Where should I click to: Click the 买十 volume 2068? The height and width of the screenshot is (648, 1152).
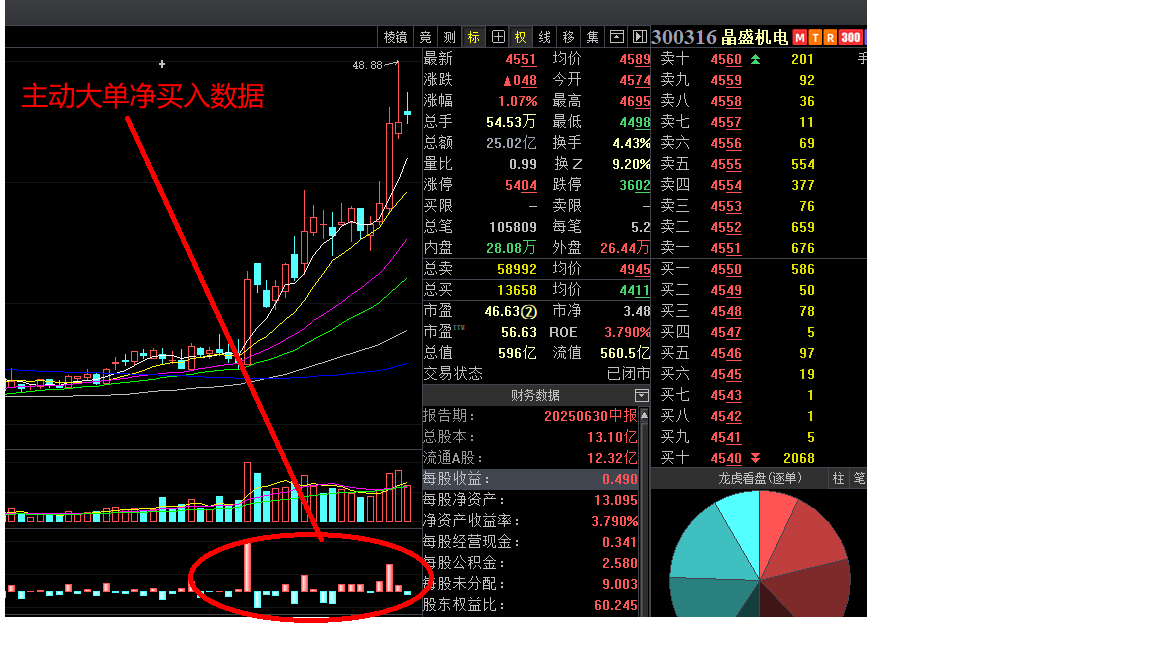(799, 458)
